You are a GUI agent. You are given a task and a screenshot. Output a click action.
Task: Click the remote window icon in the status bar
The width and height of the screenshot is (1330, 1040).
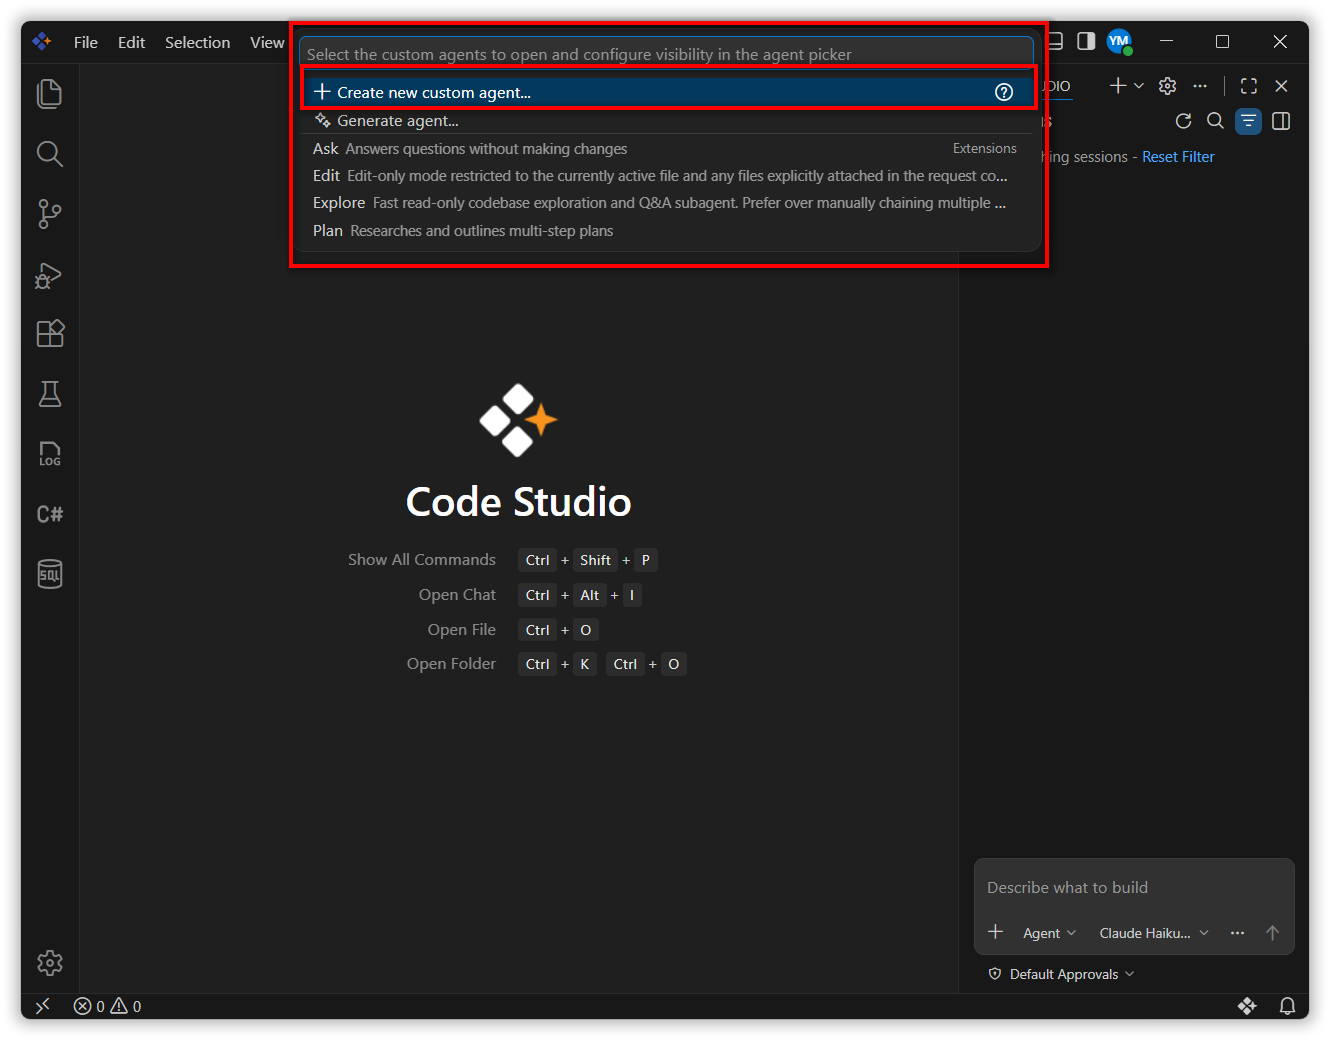tap(42, 1006)
